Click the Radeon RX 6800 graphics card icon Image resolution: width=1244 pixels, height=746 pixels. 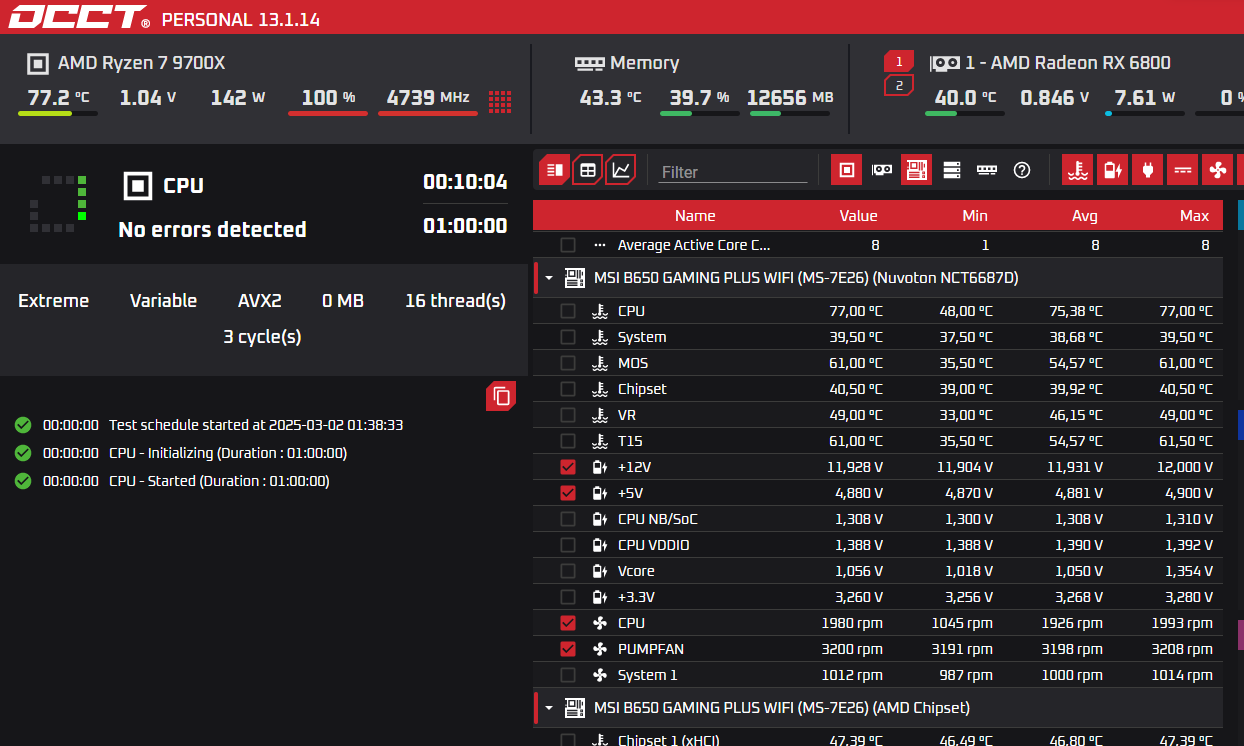[x=944, y=63]
